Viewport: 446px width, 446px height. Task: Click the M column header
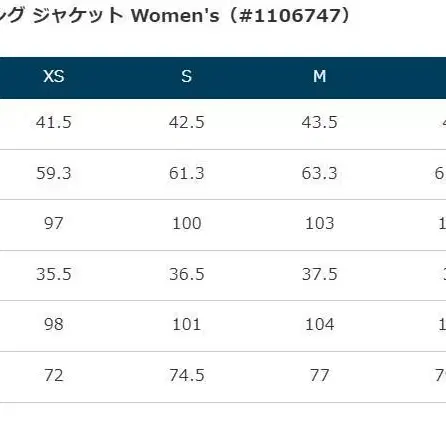(x=320, y=76)
